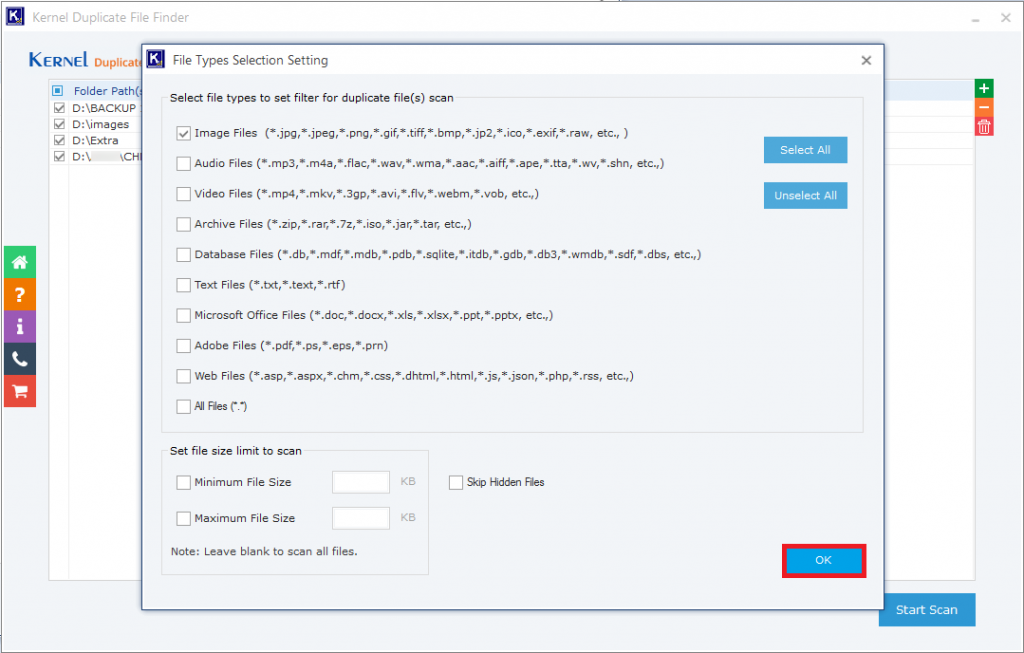Check the All Files (*.*) option
Screen dimensions: 1024x653
pos(184,406)
